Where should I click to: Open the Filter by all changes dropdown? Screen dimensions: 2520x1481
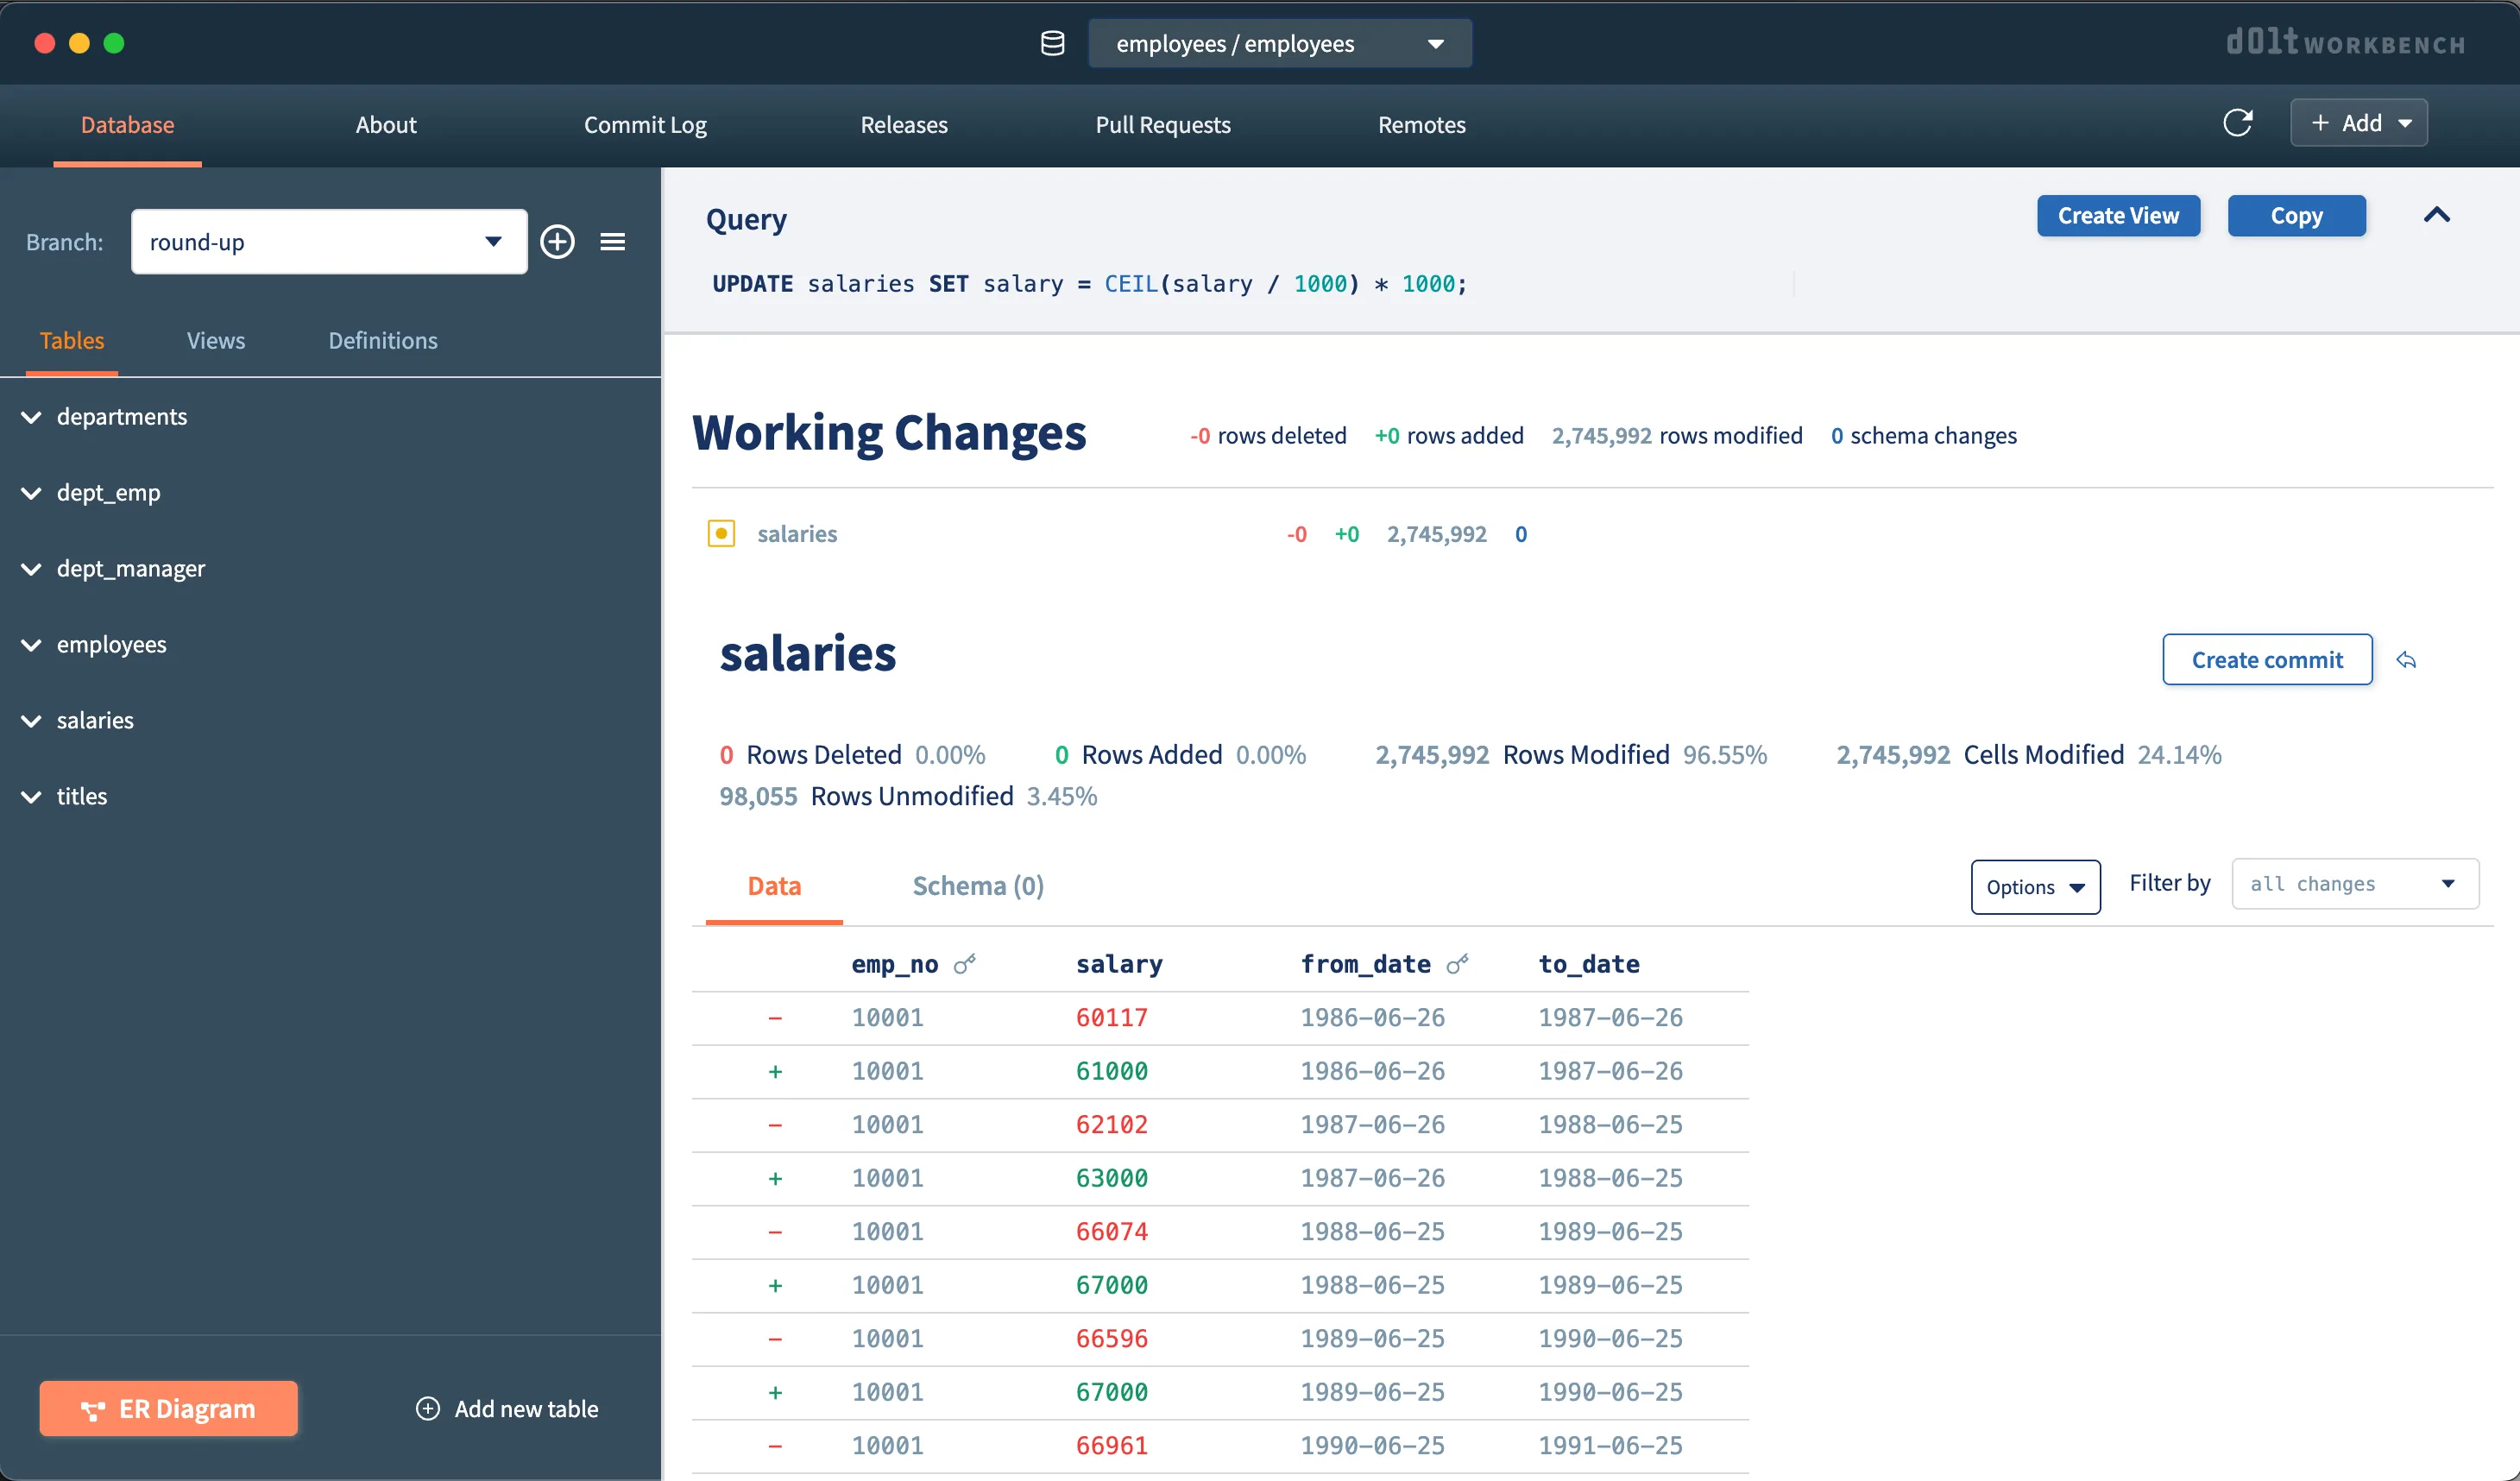point(2354,884)
